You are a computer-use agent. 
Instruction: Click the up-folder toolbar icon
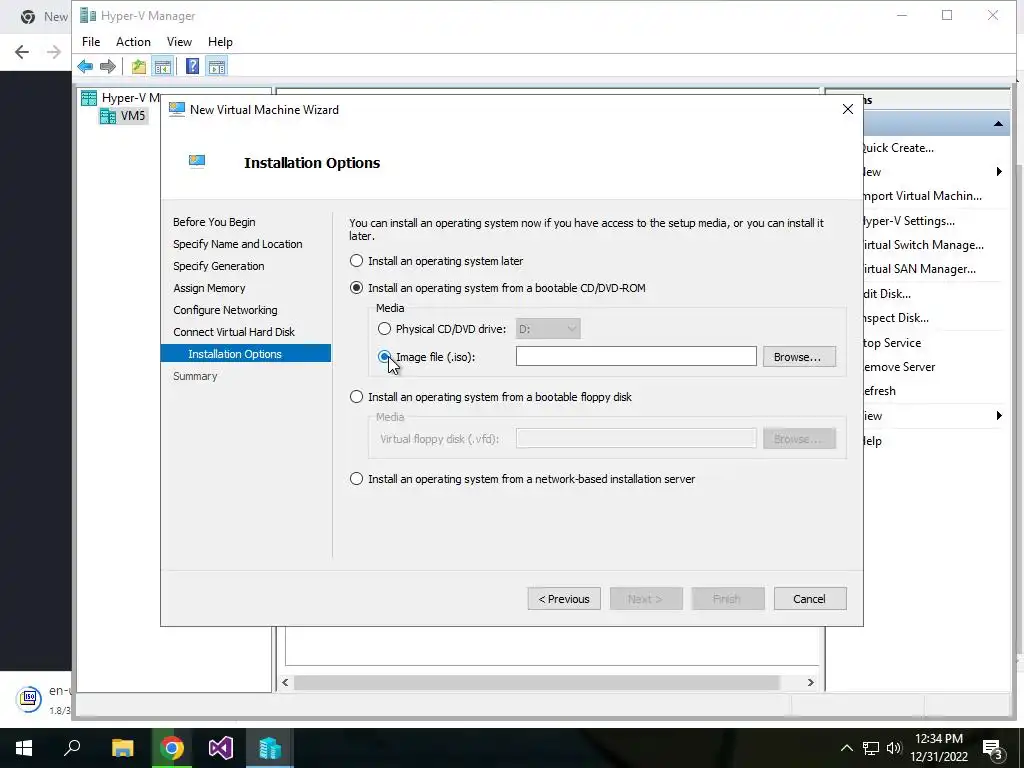point(138,66)
